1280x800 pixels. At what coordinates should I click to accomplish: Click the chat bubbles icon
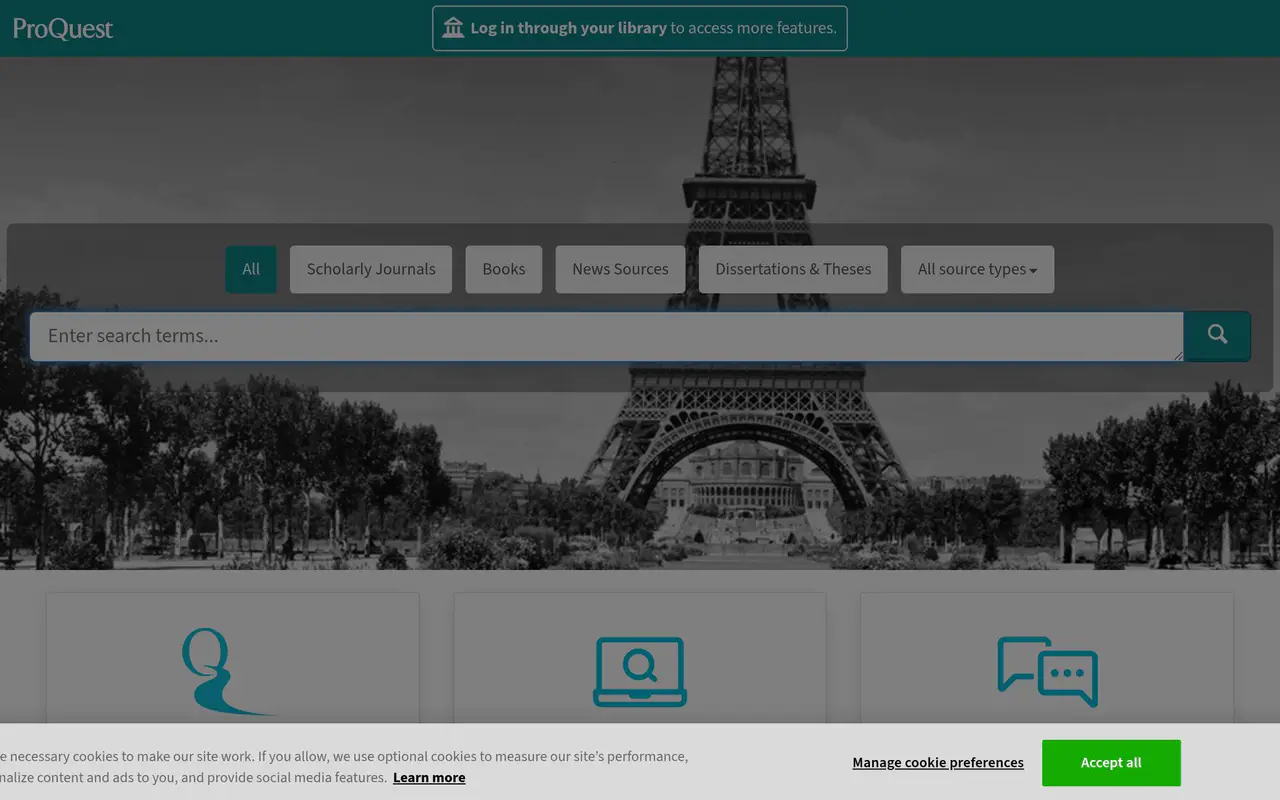[1047, 671]
